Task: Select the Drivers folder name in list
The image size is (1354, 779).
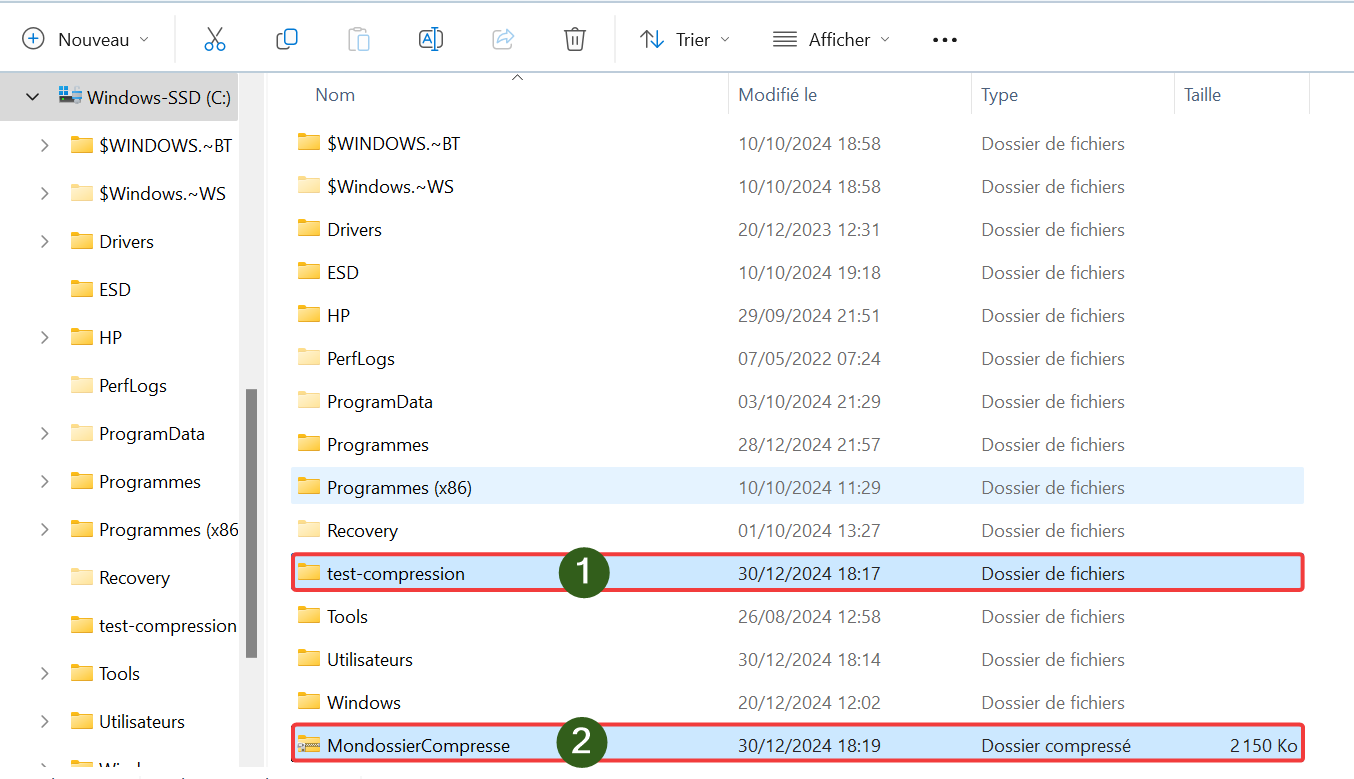Action: tap(354, 229)
